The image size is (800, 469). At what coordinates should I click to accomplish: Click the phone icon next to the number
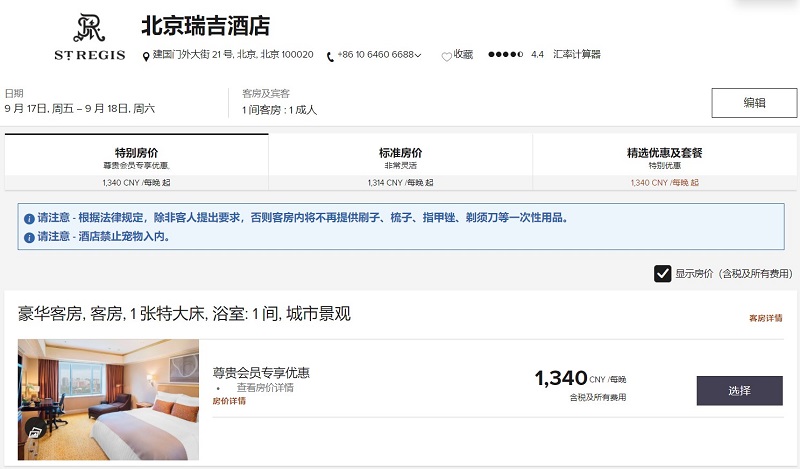[x=330, y=57]
